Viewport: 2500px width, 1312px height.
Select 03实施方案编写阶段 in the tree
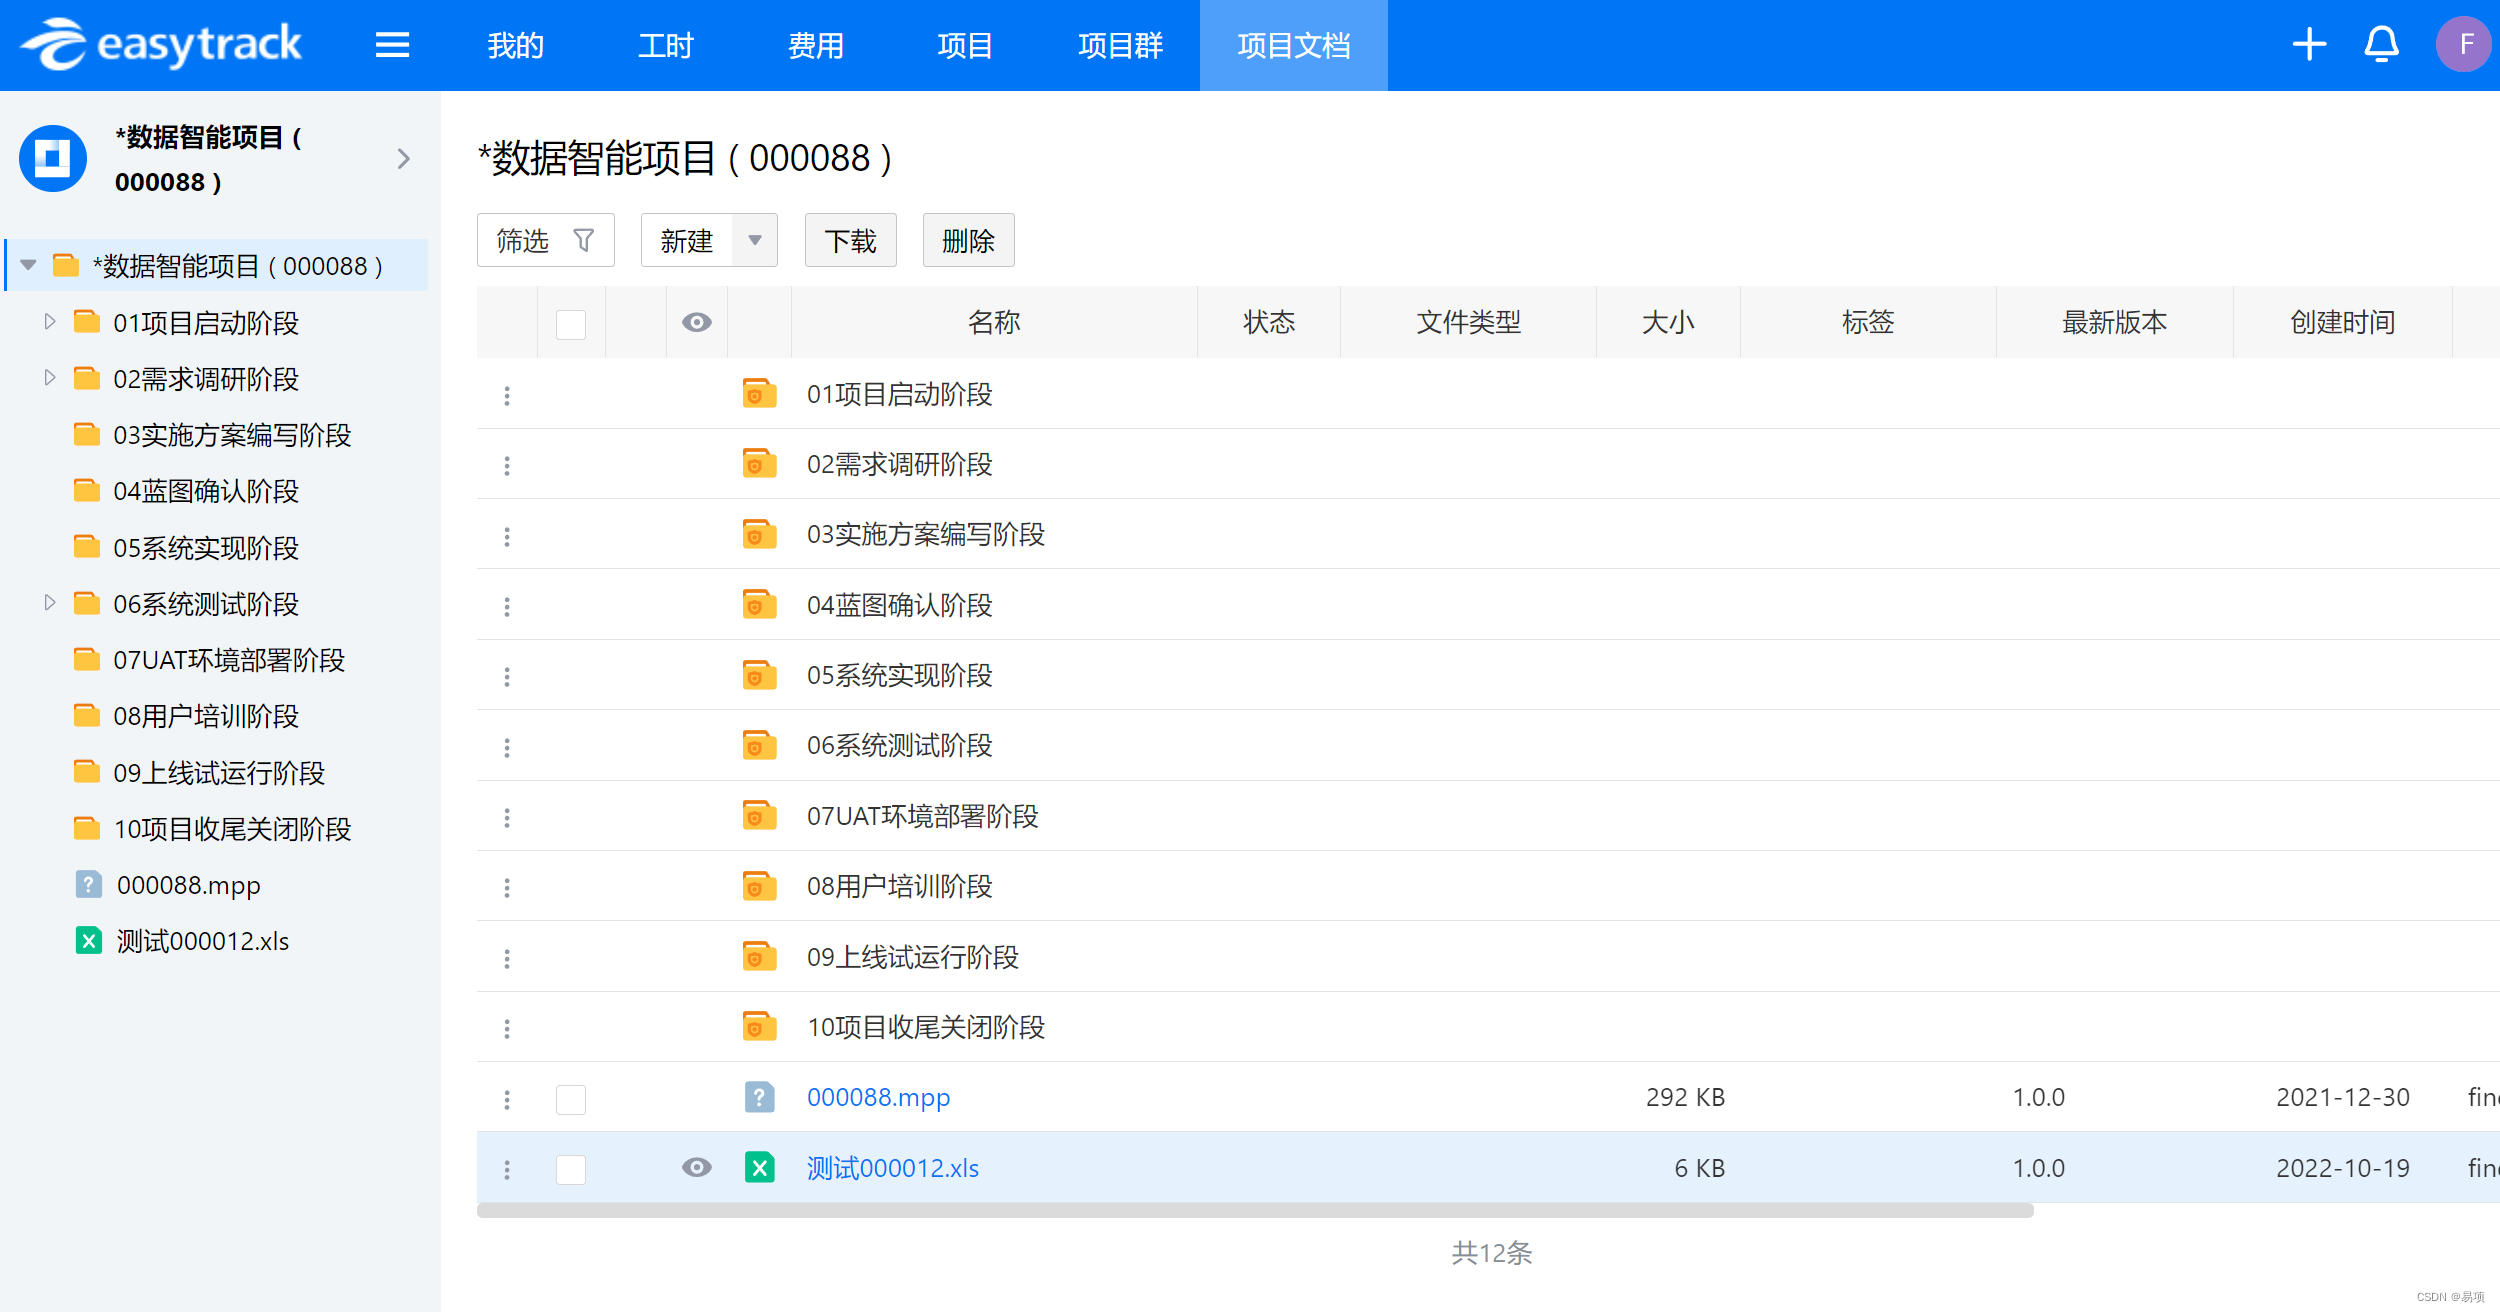[x=232, y=435]
